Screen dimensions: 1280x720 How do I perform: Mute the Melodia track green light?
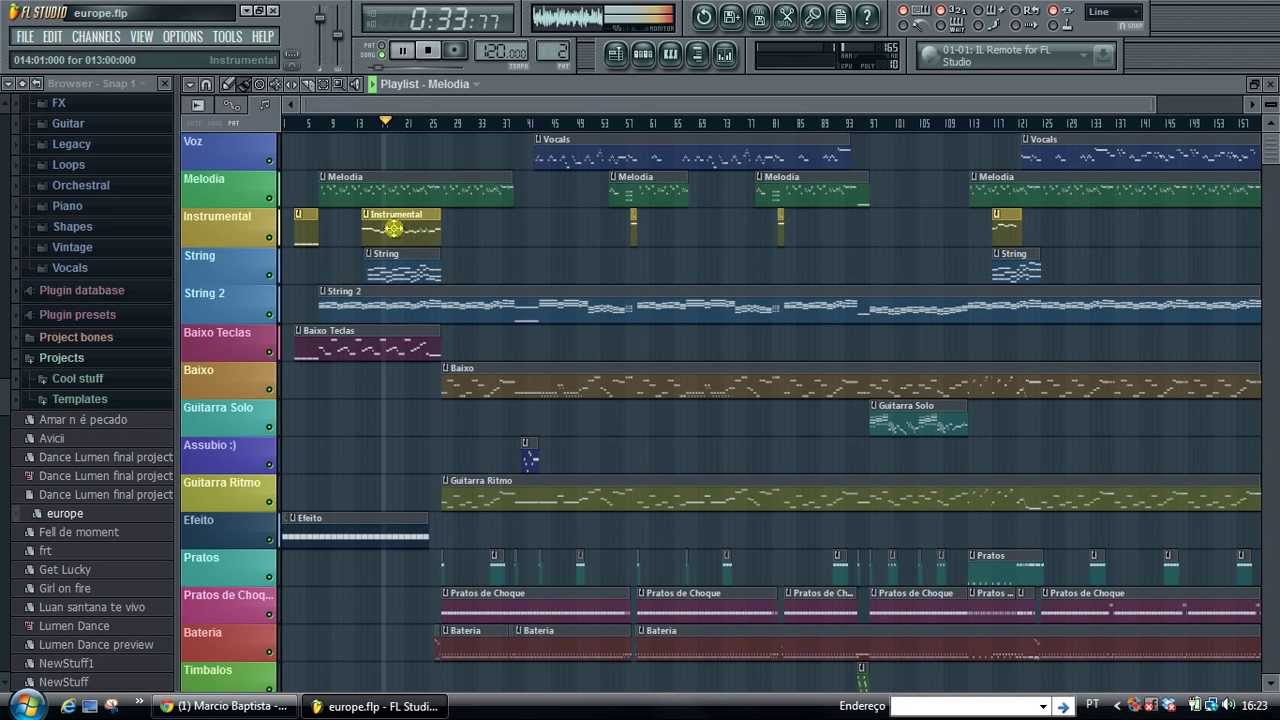(x=269, y=198)
